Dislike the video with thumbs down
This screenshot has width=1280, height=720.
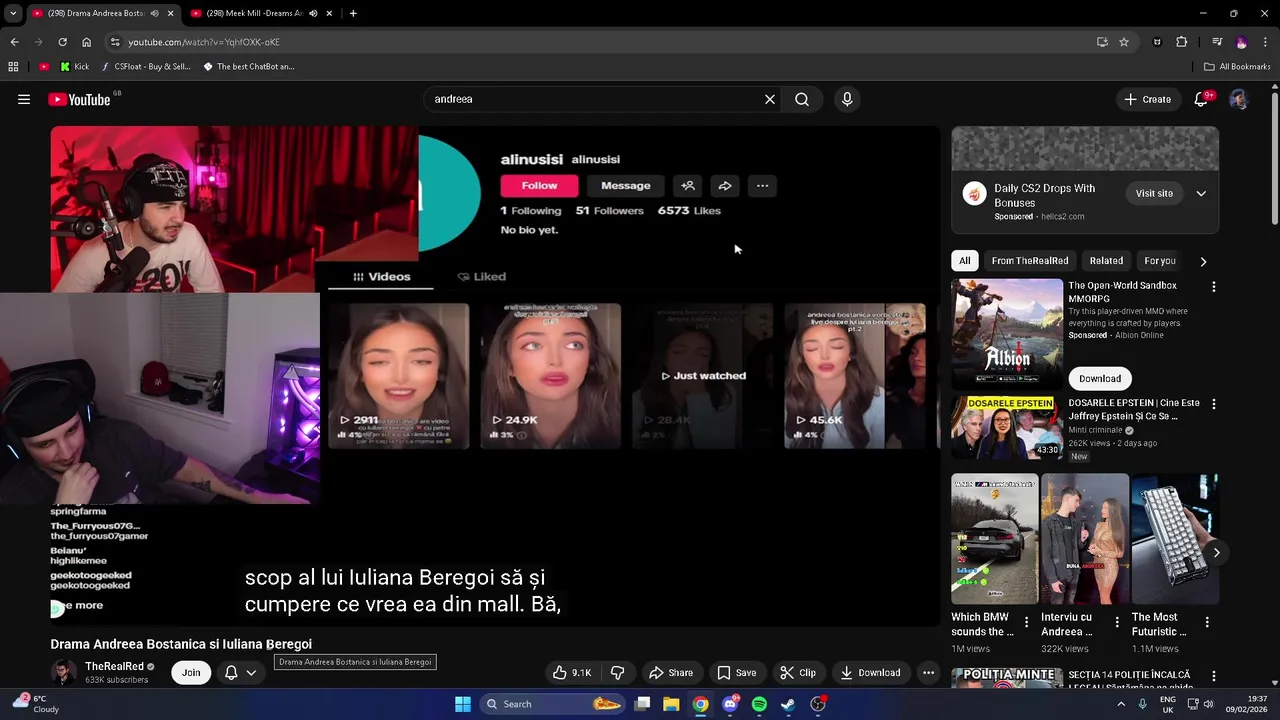tap(617, 673)
